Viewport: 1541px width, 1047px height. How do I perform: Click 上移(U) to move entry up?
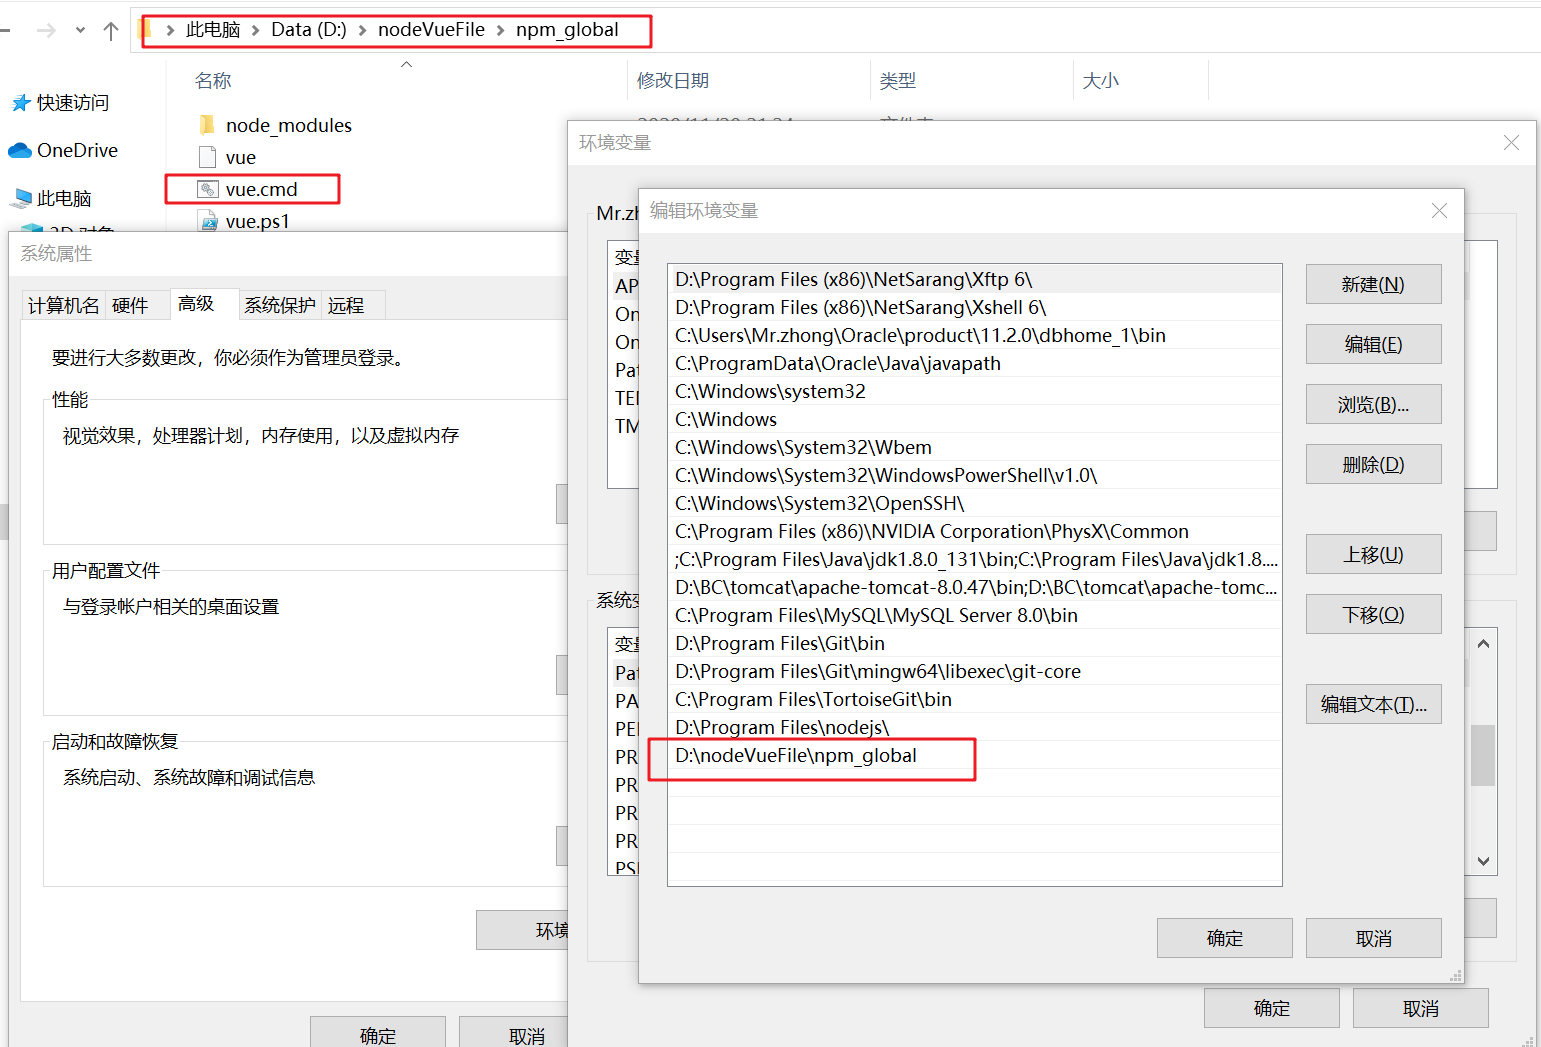[1373, 554]
